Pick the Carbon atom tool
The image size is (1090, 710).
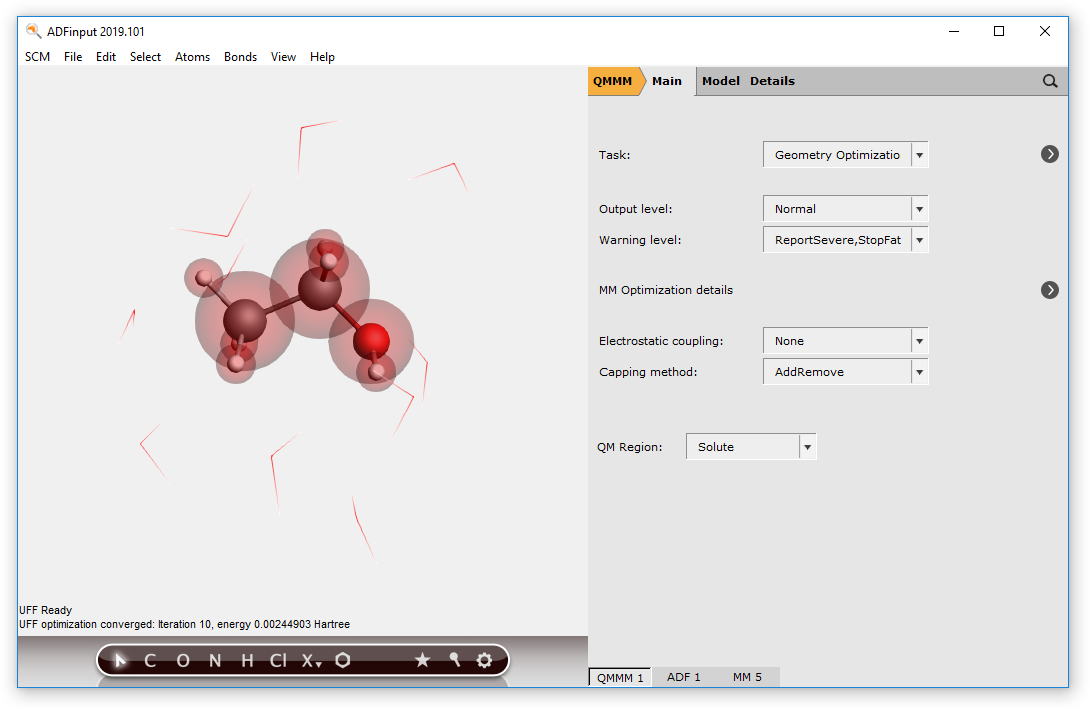pos(150,660)
